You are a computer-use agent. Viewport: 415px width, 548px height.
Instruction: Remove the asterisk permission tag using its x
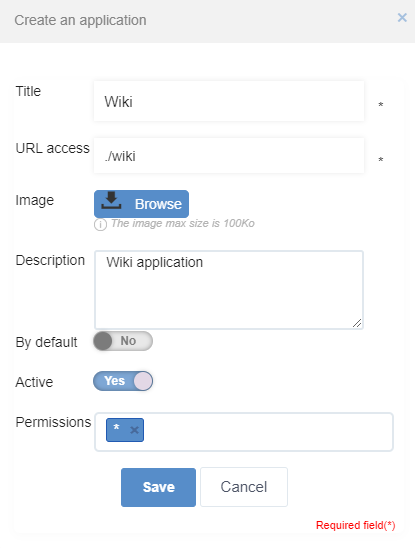tap(134, 430)
